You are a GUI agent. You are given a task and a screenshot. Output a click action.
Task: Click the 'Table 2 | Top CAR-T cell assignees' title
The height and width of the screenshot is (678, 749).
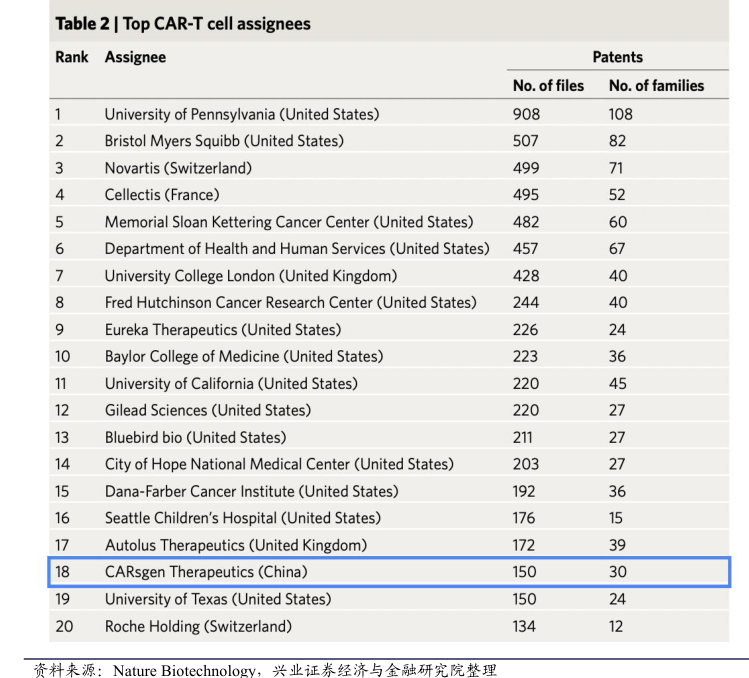182,23
